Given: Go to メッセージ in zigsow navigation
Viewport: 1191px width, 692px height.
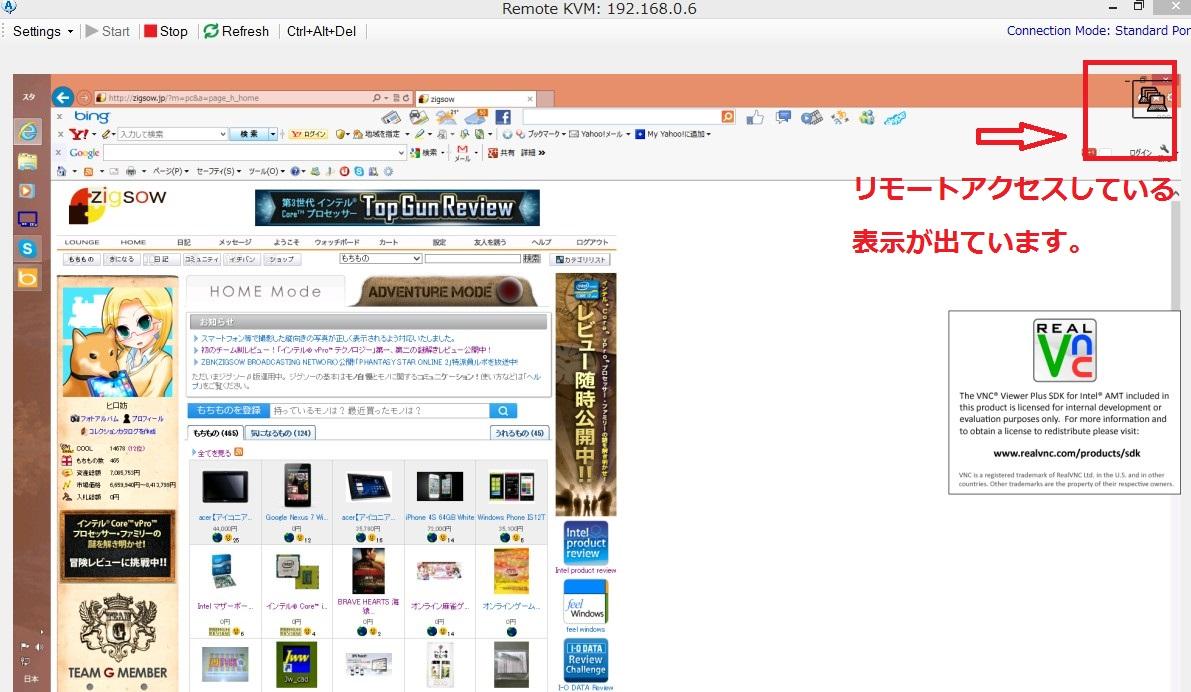Looking at the screenshot, I should pos(235,242).
